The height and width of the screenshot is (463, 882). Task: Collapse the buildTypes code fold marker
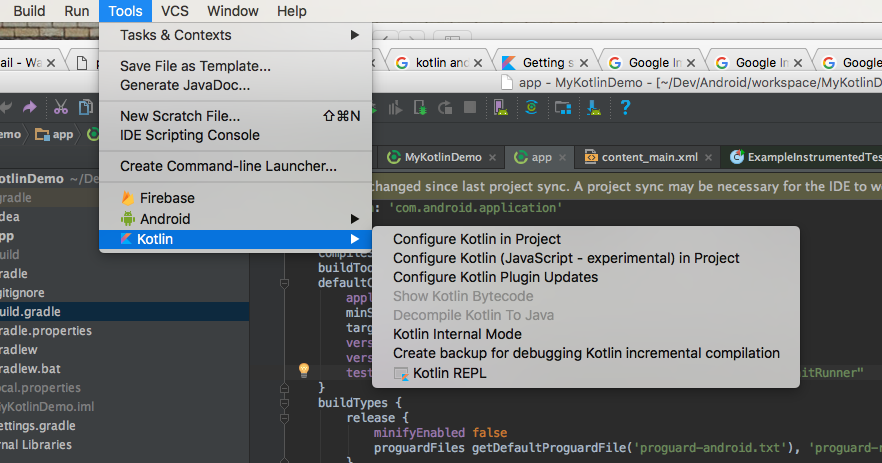coord(284,403)
